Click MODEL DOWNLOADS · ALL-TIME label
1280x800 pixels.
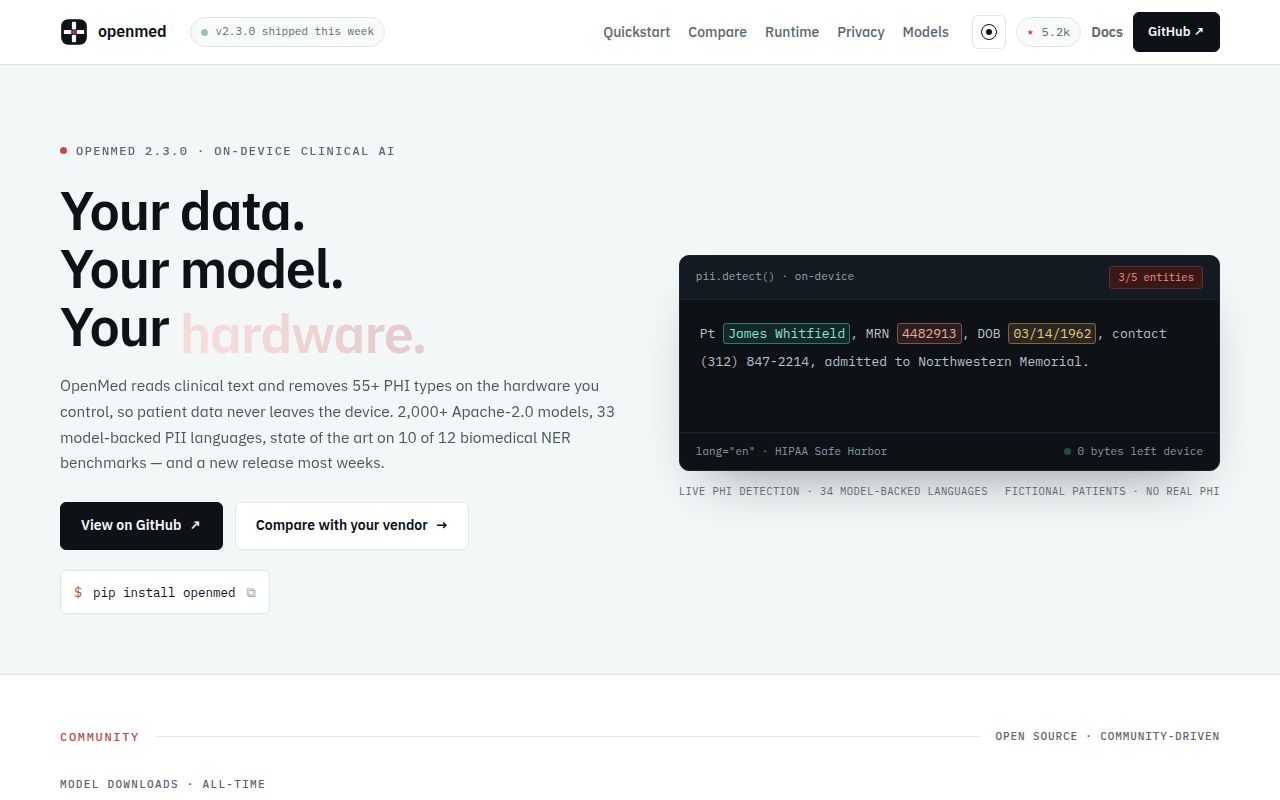point(163,784)
